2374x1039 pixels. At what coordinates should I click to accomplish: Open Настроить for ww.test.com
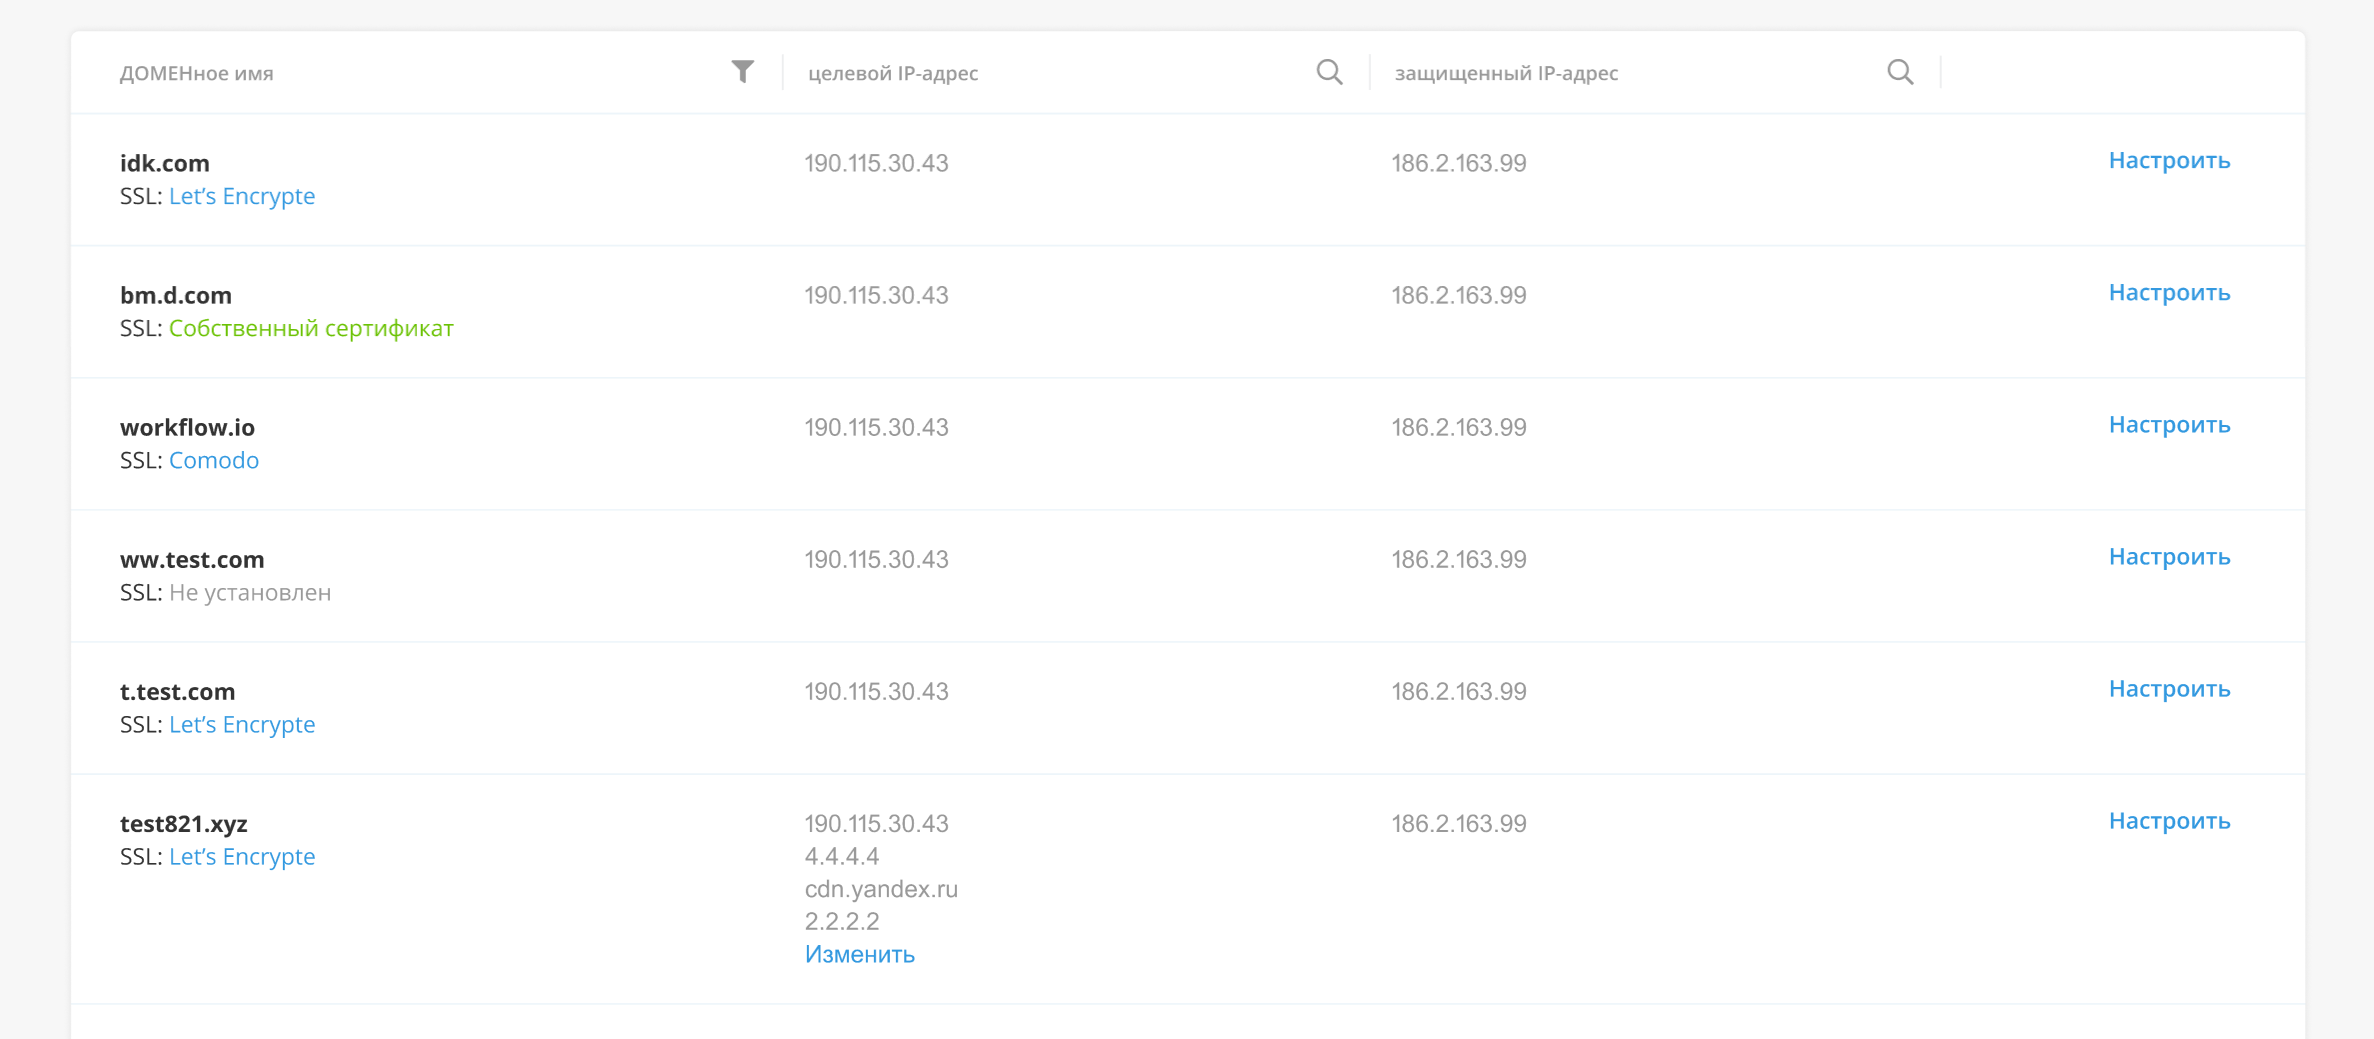pyautogui.click(x=2169, y=556)
